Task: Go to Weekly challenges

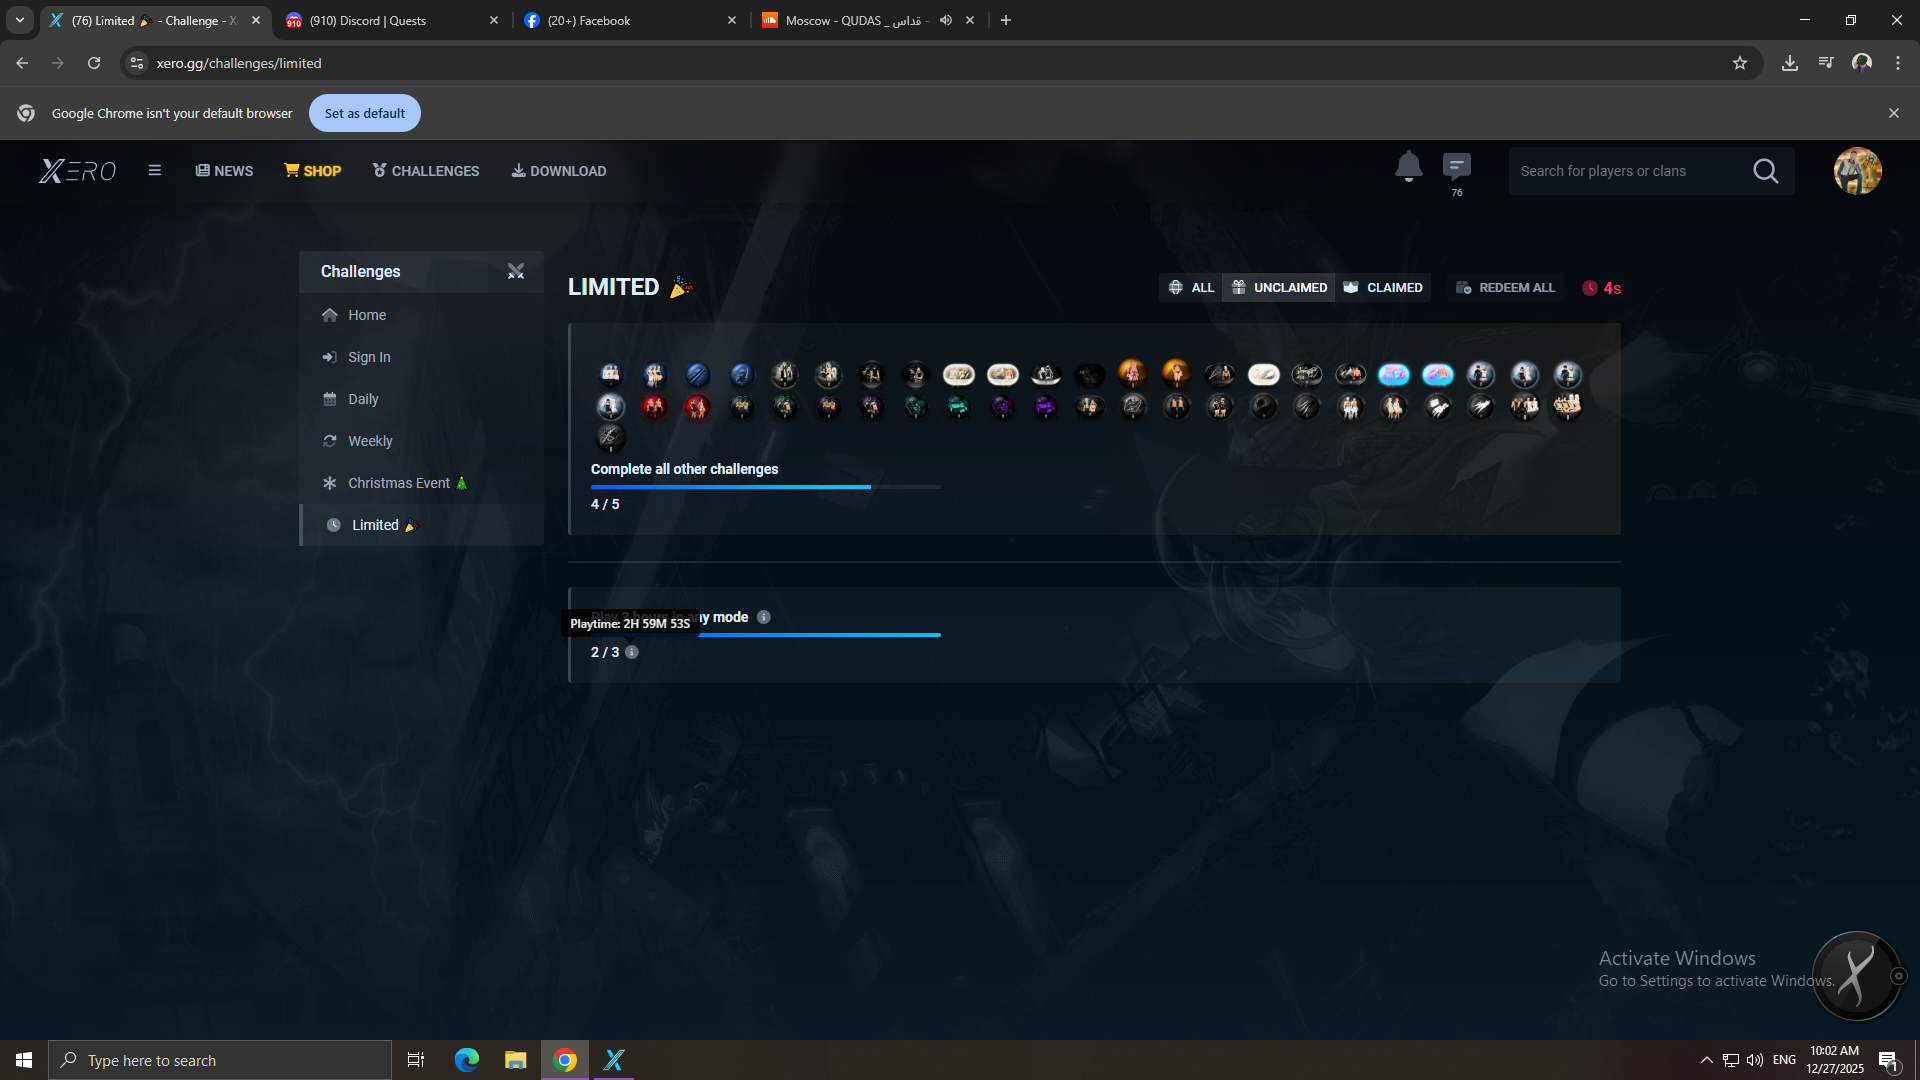Action: pyautogui.click(x=370, y=441)
